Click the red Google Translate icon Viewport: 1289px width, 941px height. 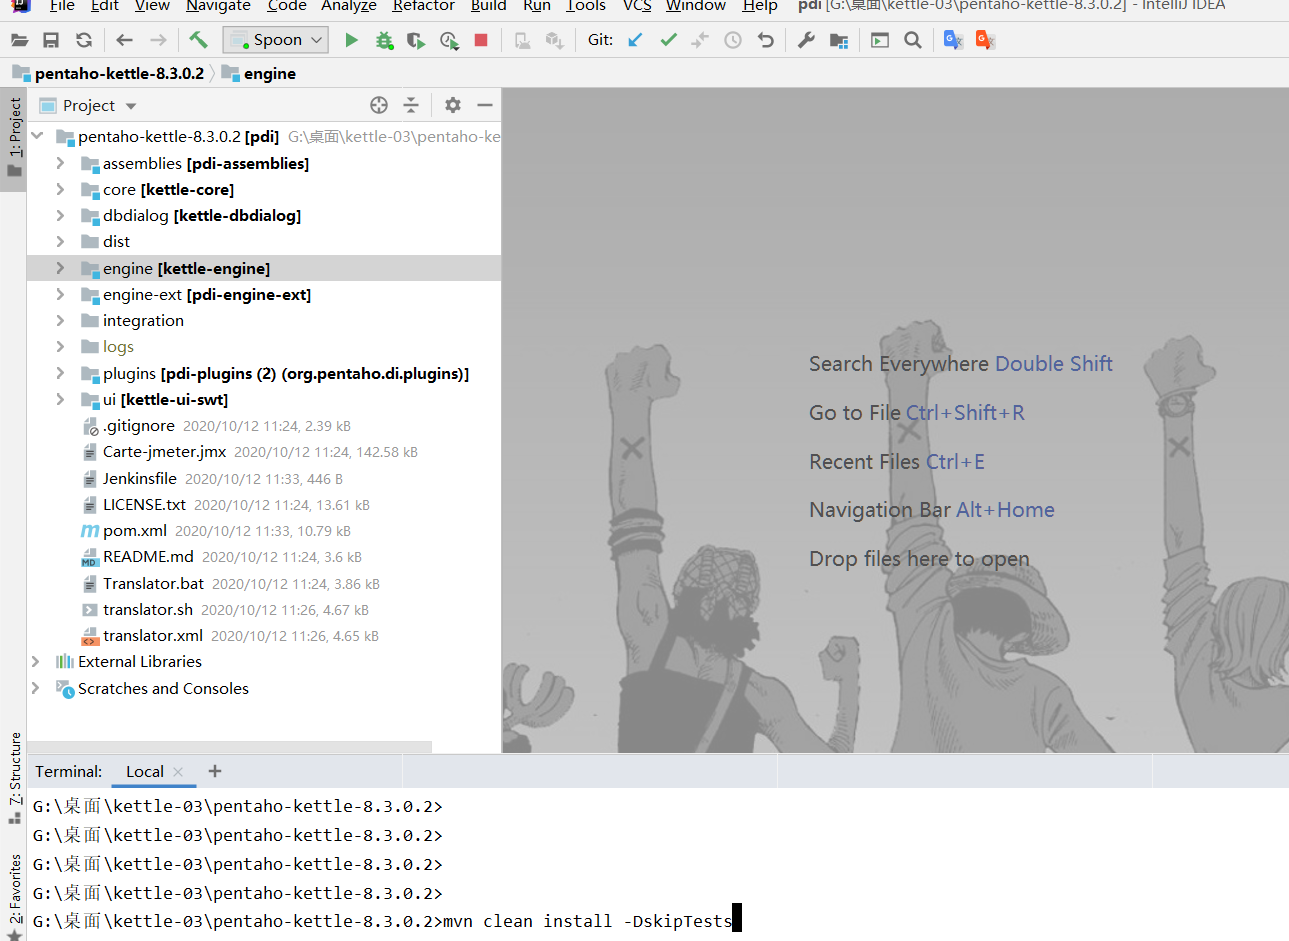[x=986, y=40]
